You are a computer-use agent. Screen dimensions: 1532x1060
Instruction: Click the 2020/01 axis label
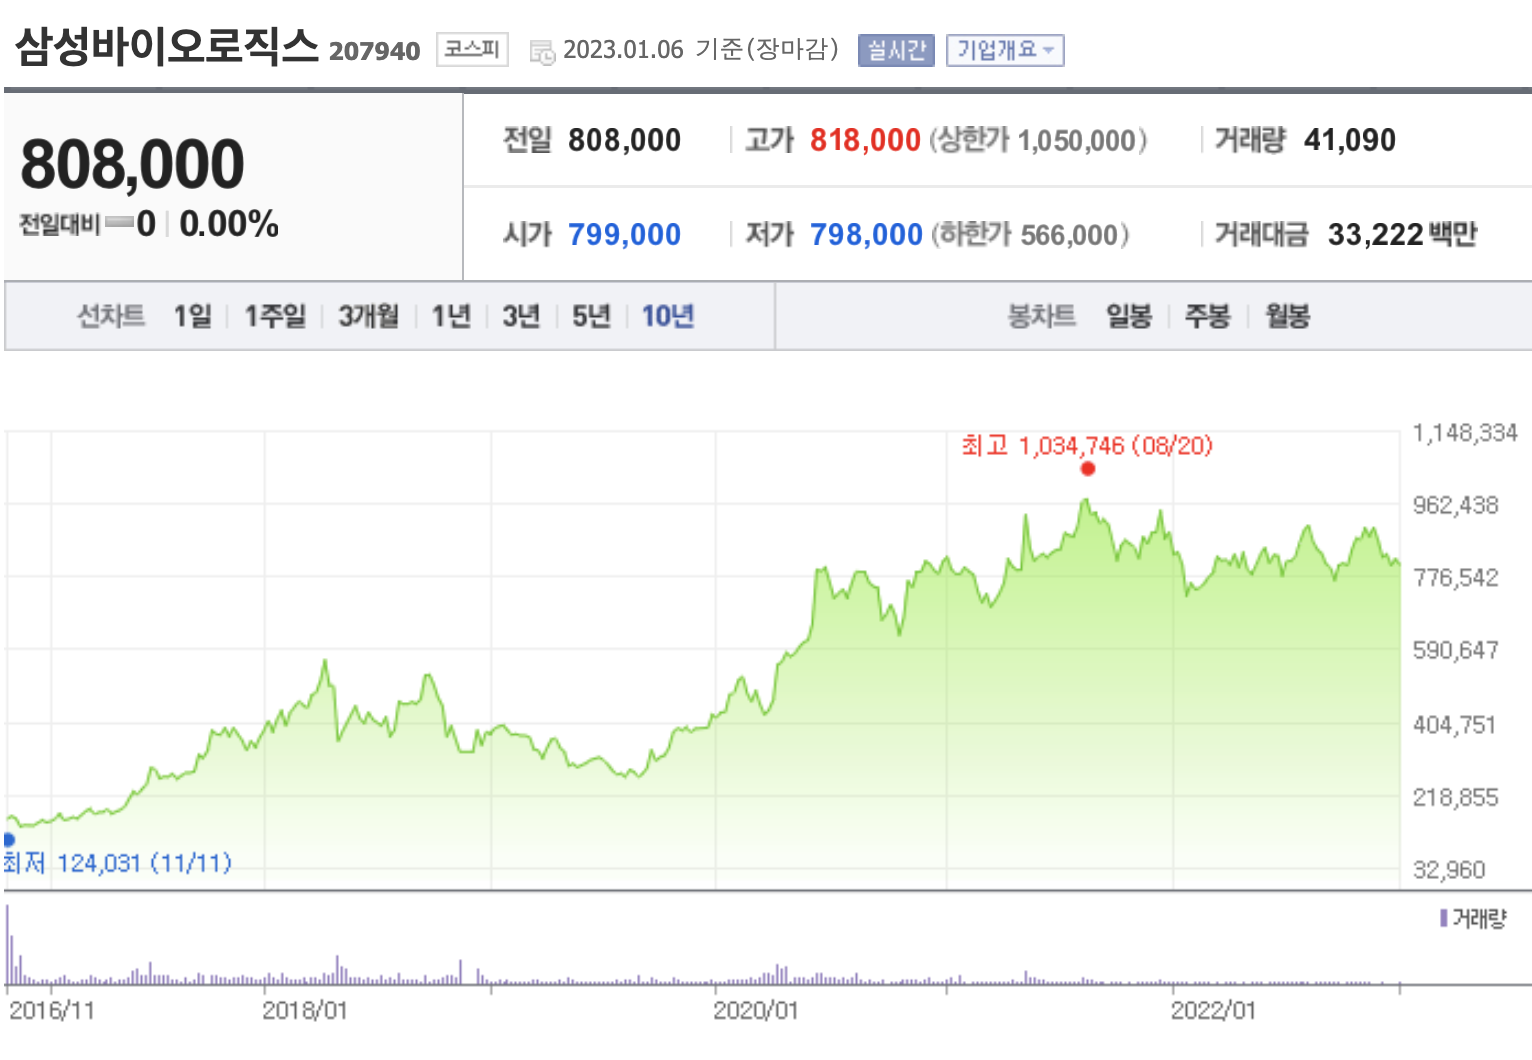tap(756, 1010)
